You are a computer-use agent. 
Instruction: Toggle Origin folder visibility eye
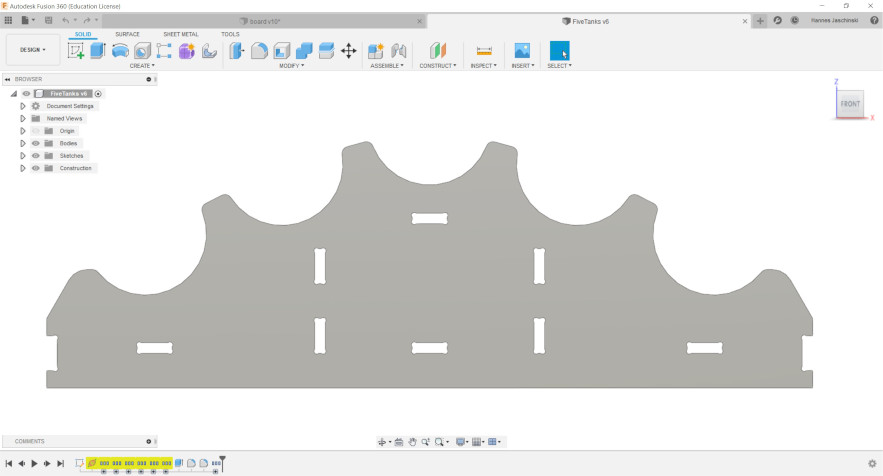pos(36,131)
